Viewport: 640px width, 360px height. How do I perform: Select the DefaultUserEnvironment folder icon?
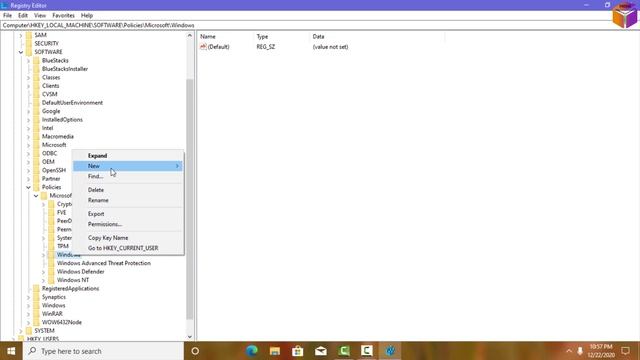[36, 103]
